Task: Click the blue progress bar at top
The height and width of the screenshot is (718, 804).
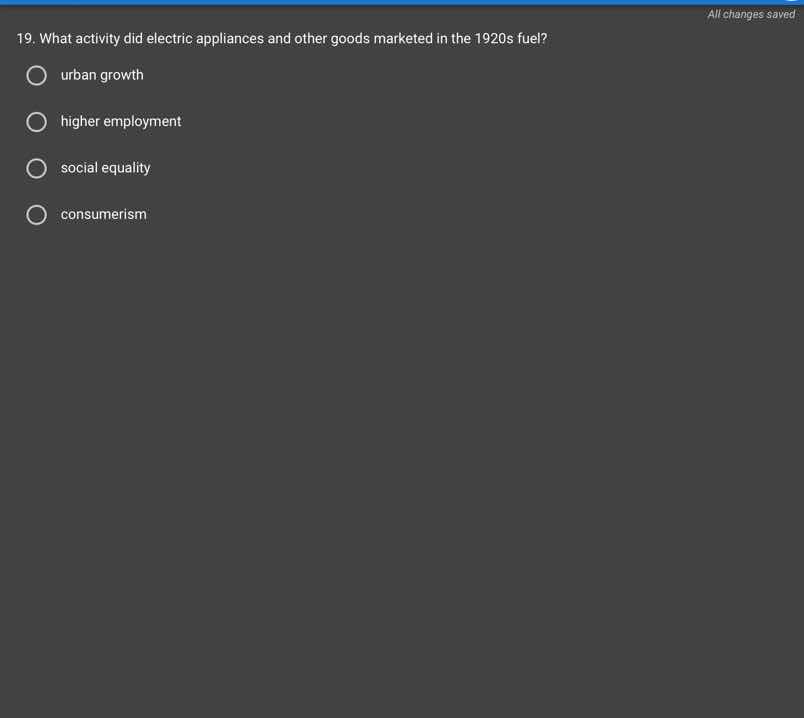Action: 400,2
